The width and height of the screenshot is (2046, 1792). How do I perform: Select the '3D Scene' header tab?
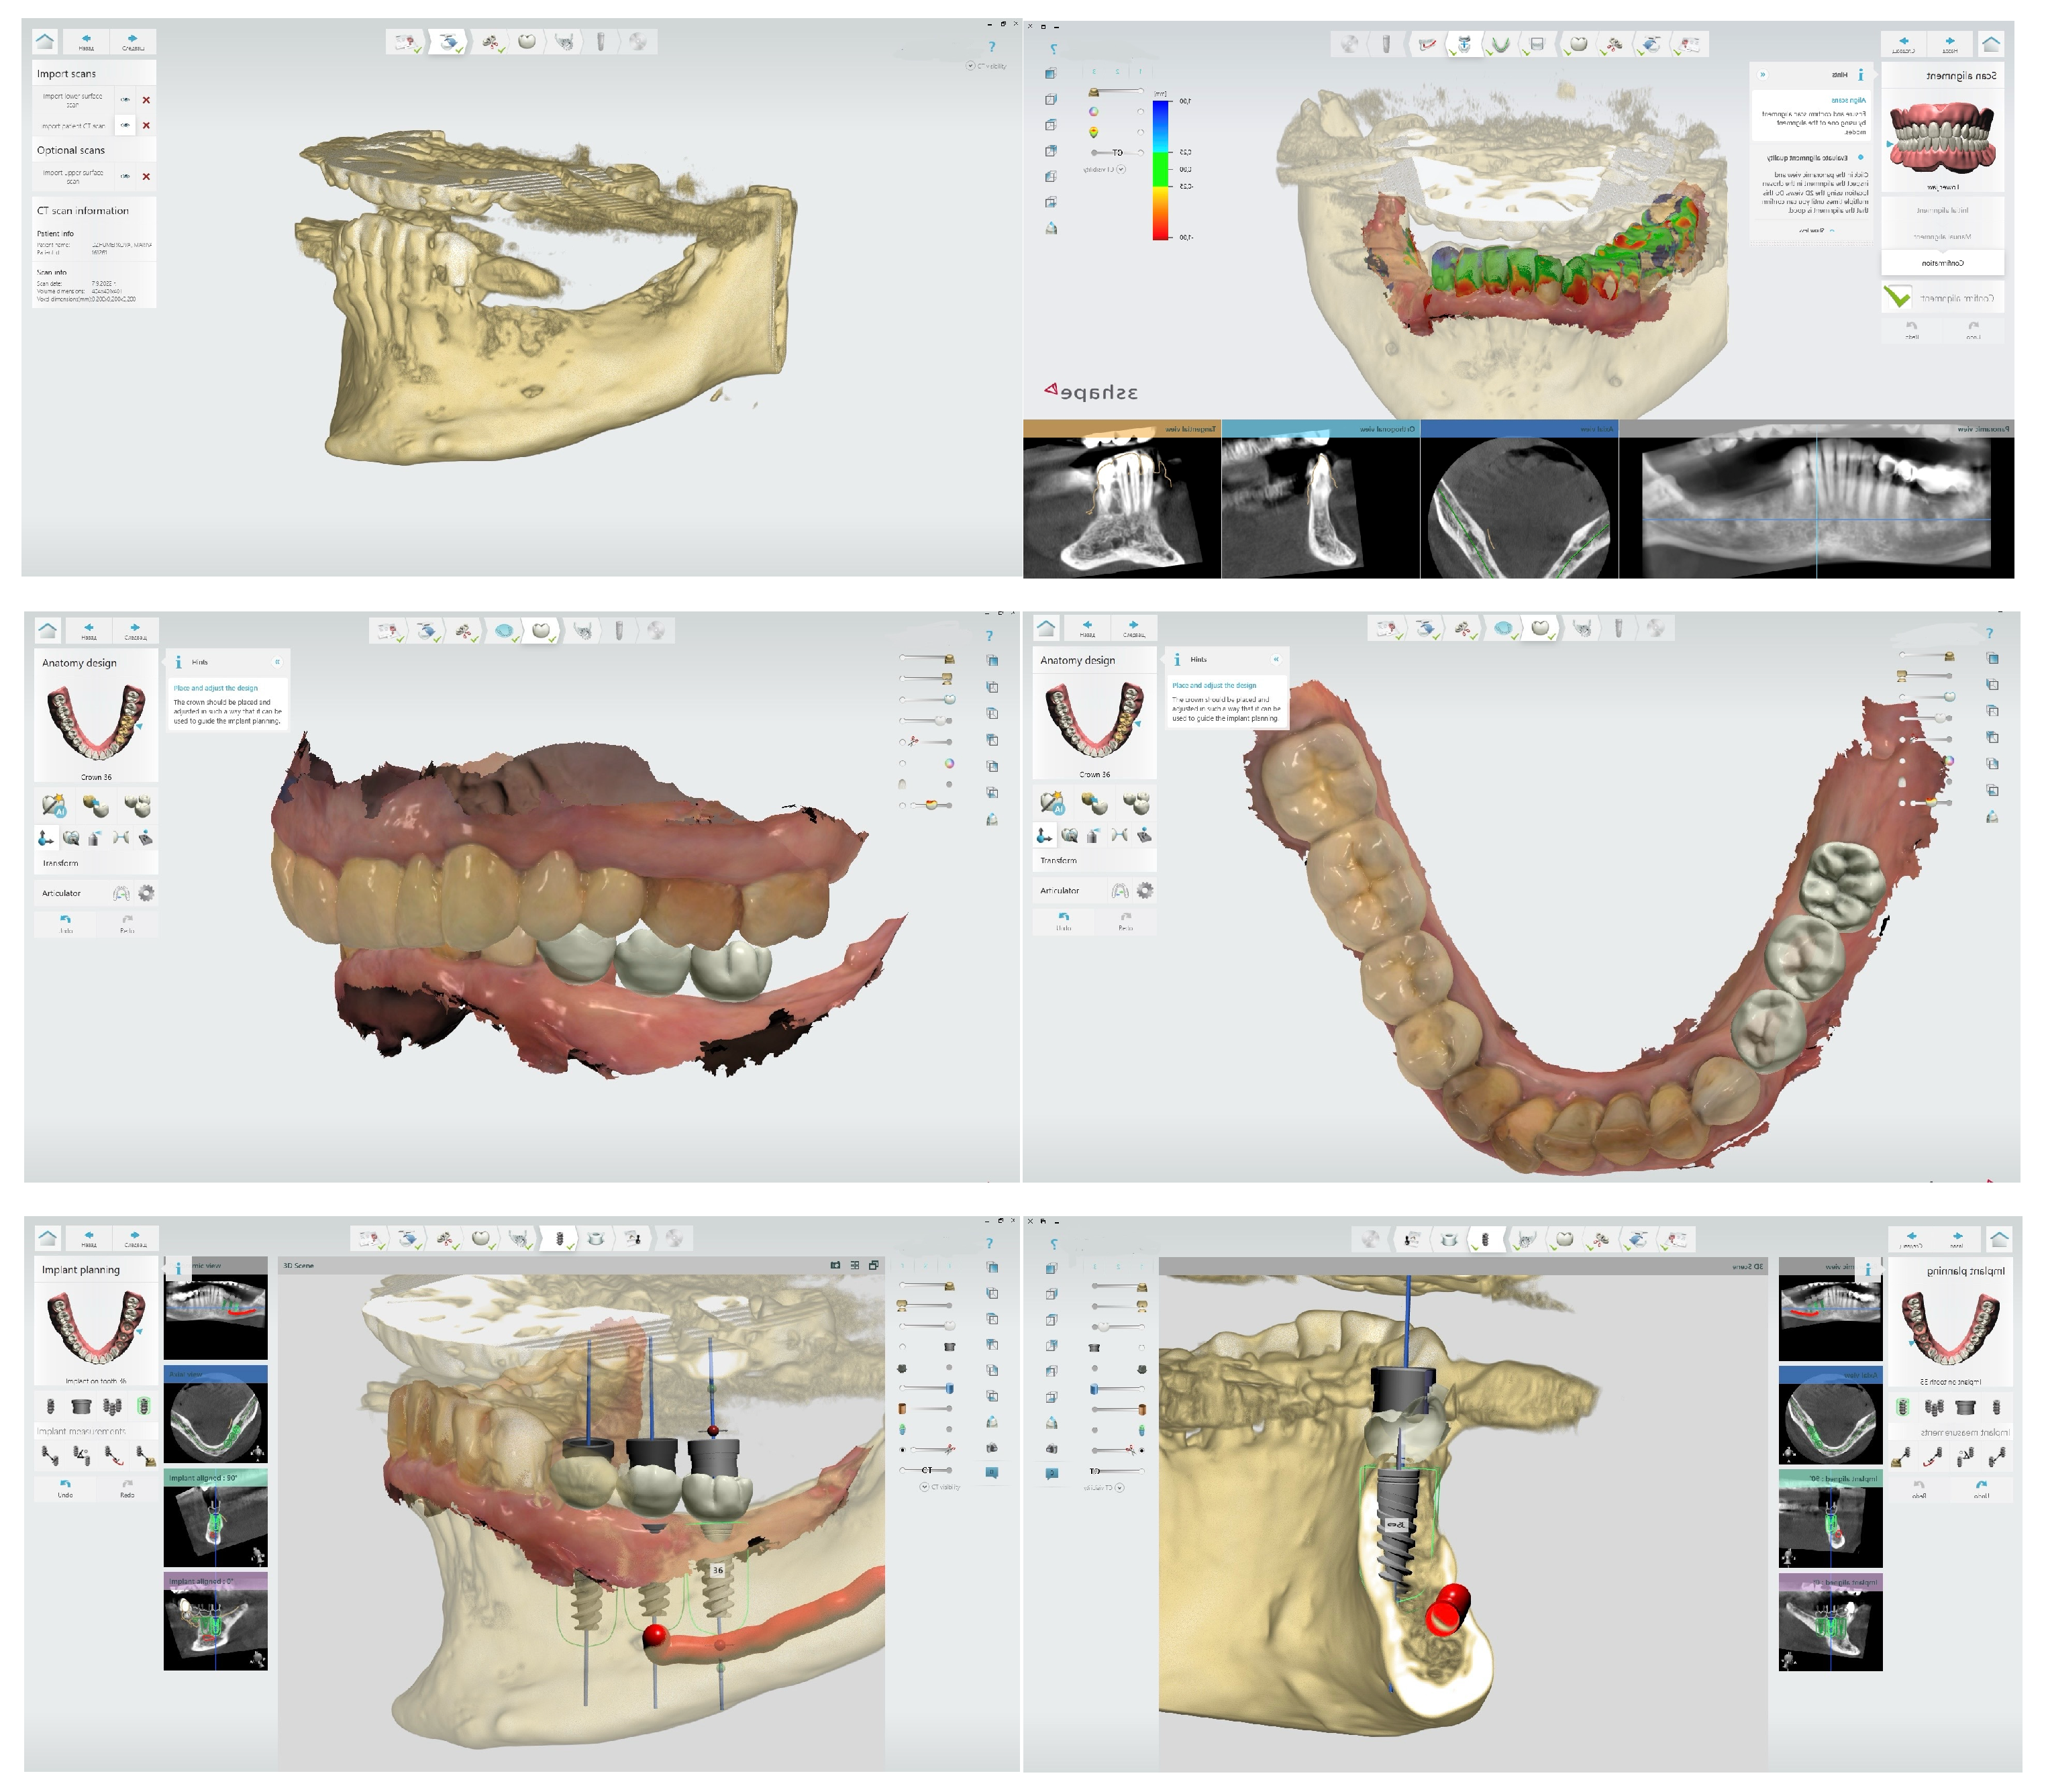point(298,1265)
